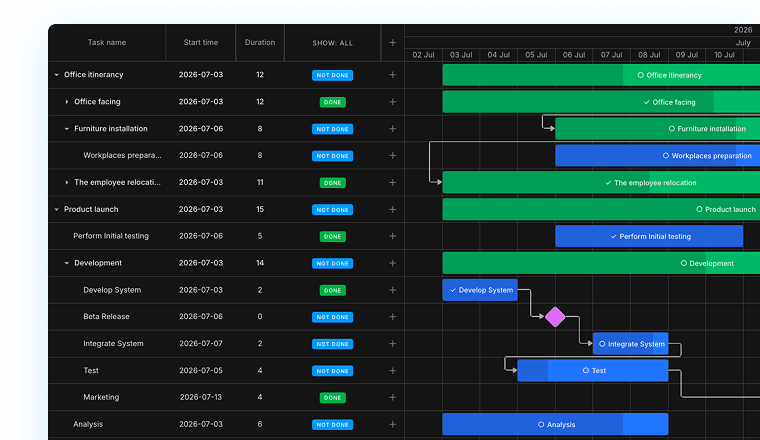Collapse the Office itinerancy task group
This screenshot has width=760, height=440.
pyautogui.click(x=57, y=75)
